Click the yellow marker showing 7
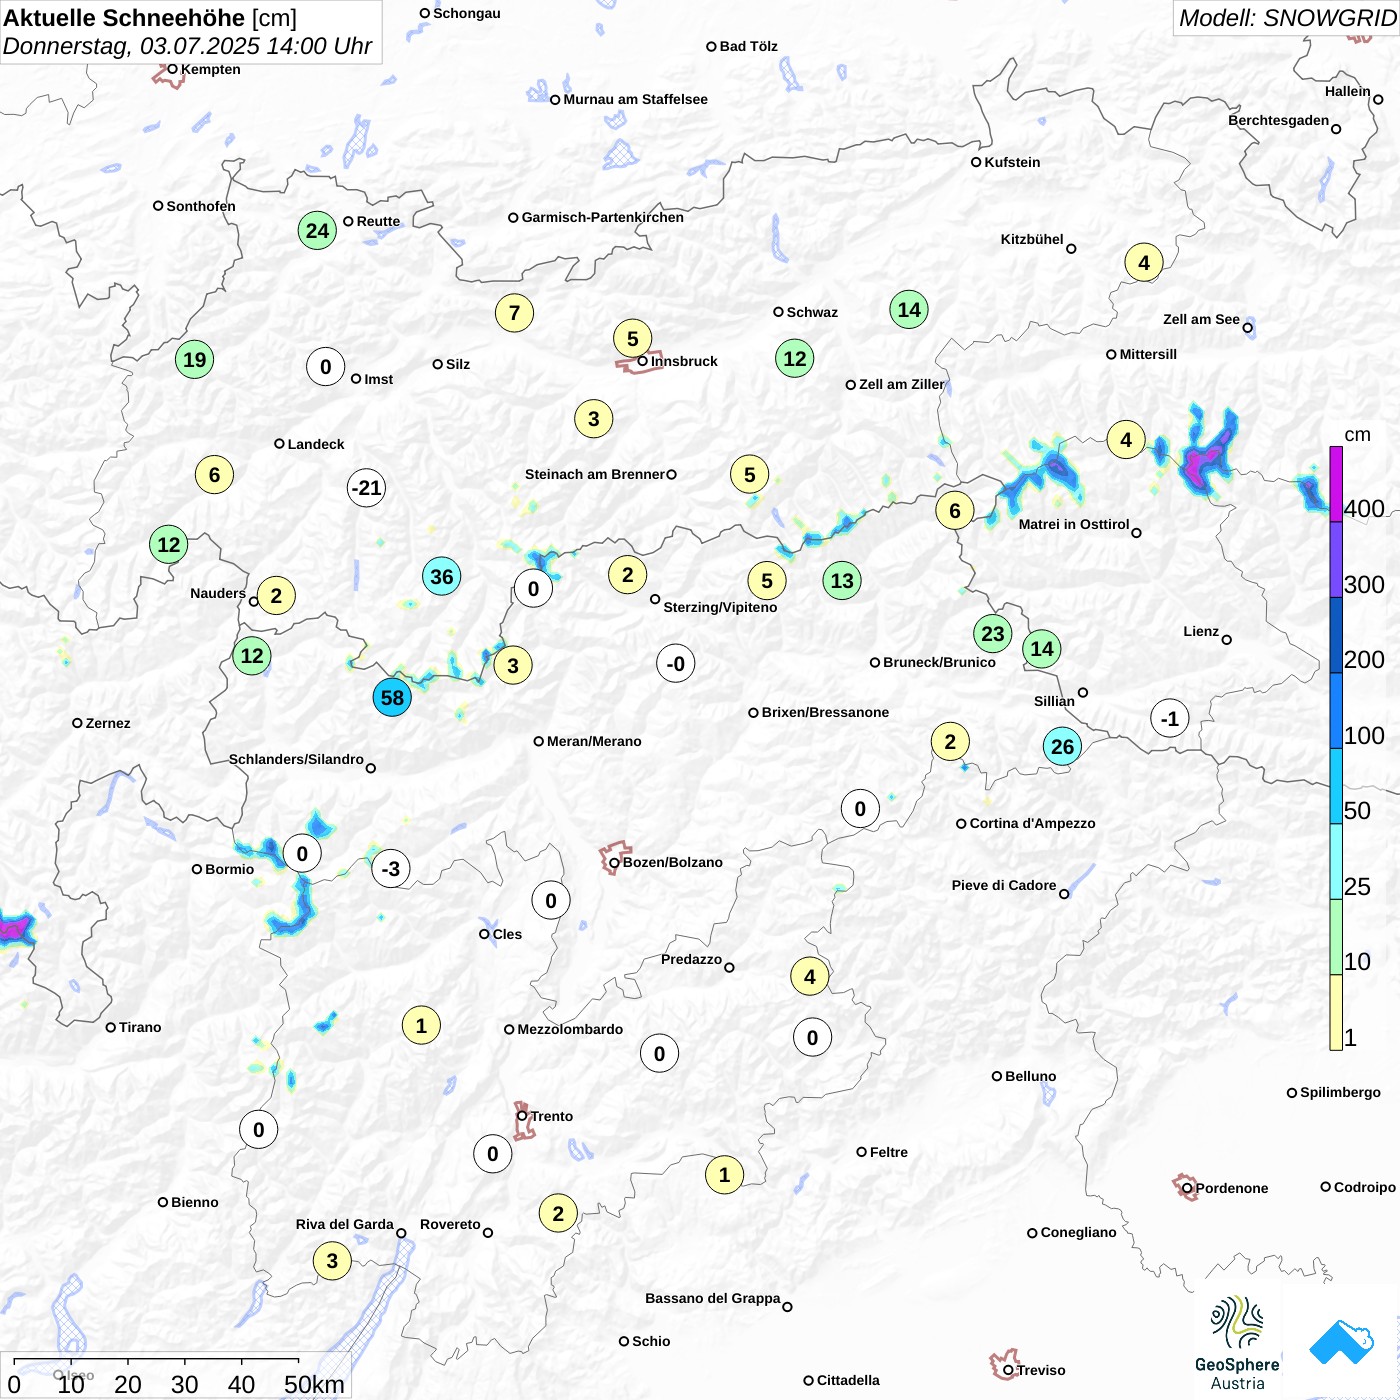Screen dimensions: 1400x1400 [514, 313]
